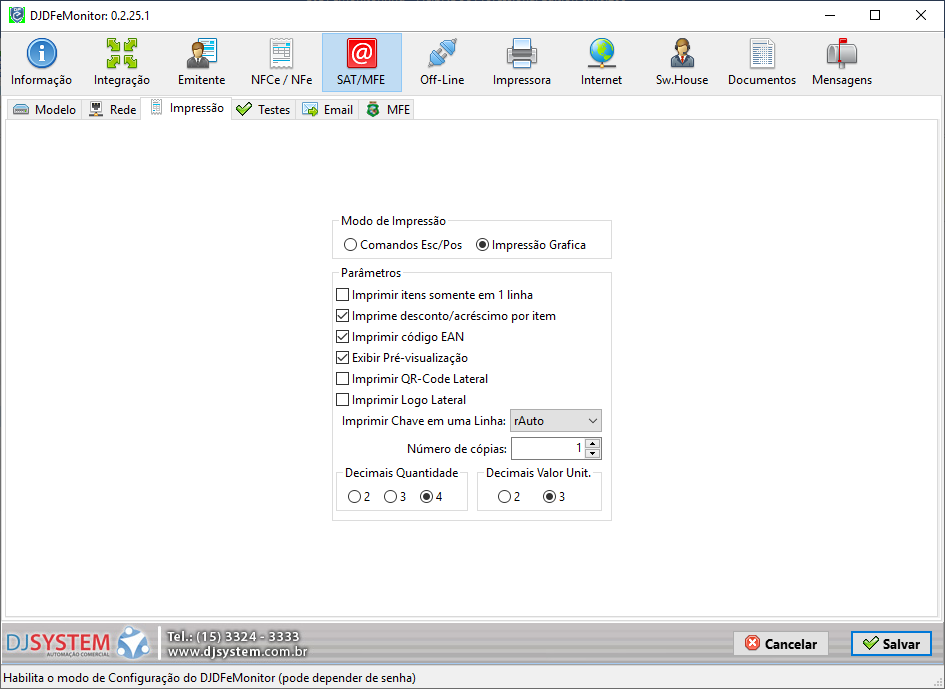The height and width of the screenshot is (689, 945).
Task: Open the Documentos icon
Action: (762, 62)
